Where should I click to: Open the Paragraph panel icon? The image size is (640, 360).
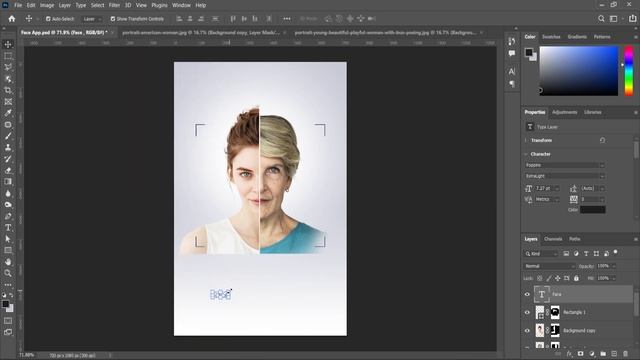coord(512,84)
